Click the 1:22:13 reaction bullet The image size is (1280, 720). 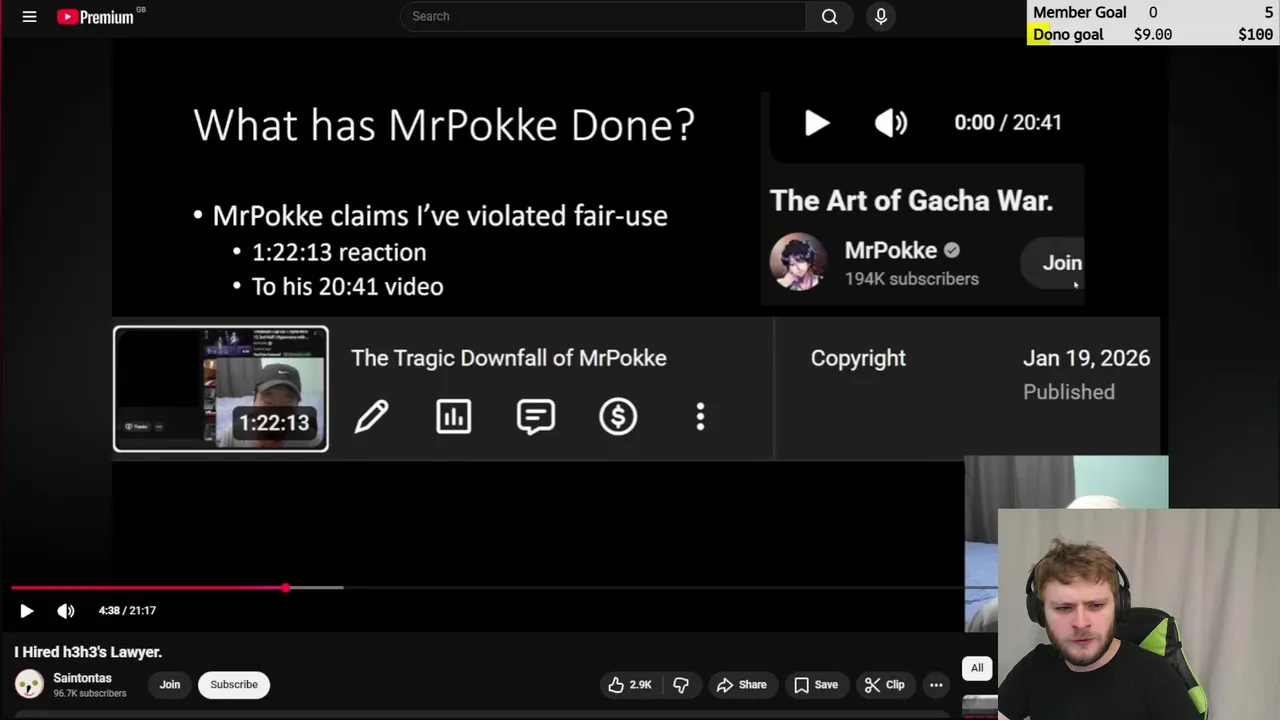(x=339, y=252)
